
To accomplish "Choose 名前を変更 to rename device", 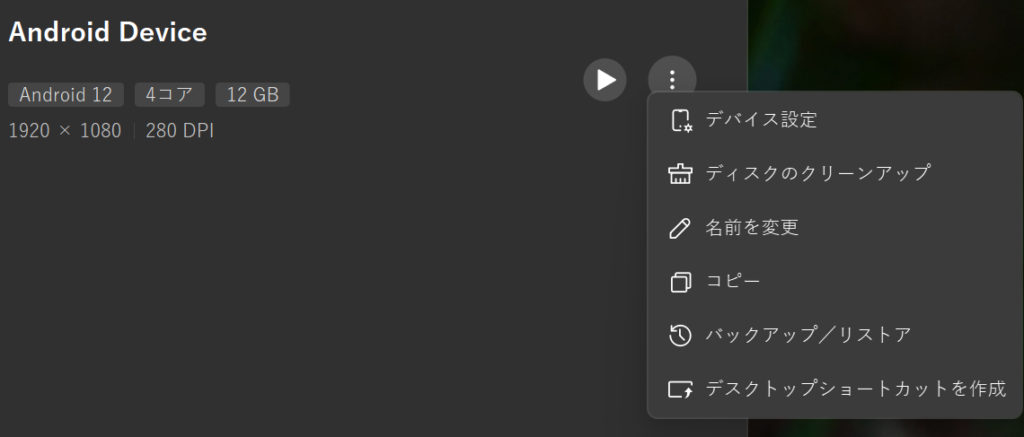I will click(752, 228).
